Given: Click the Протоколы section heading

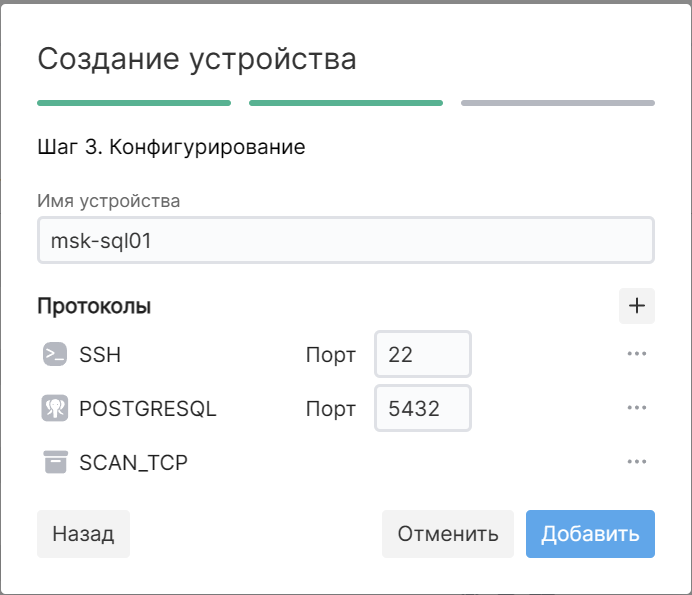Looking at the screenshot, I should pos(94,306).
